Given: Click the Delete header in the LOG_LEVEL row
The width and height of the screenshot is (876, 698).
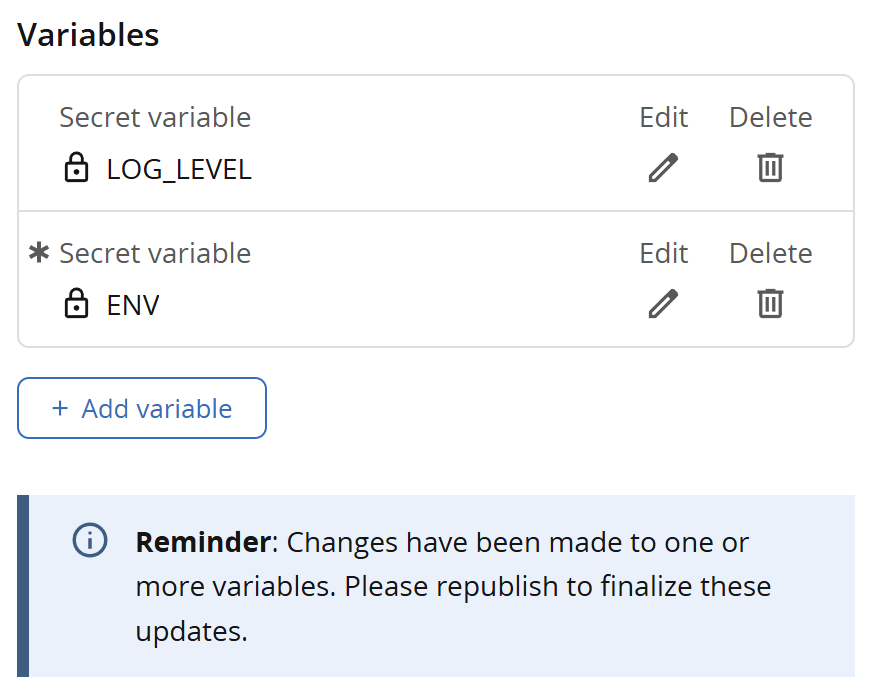Looking at the screenshot, I should click(x=770, y=117).
